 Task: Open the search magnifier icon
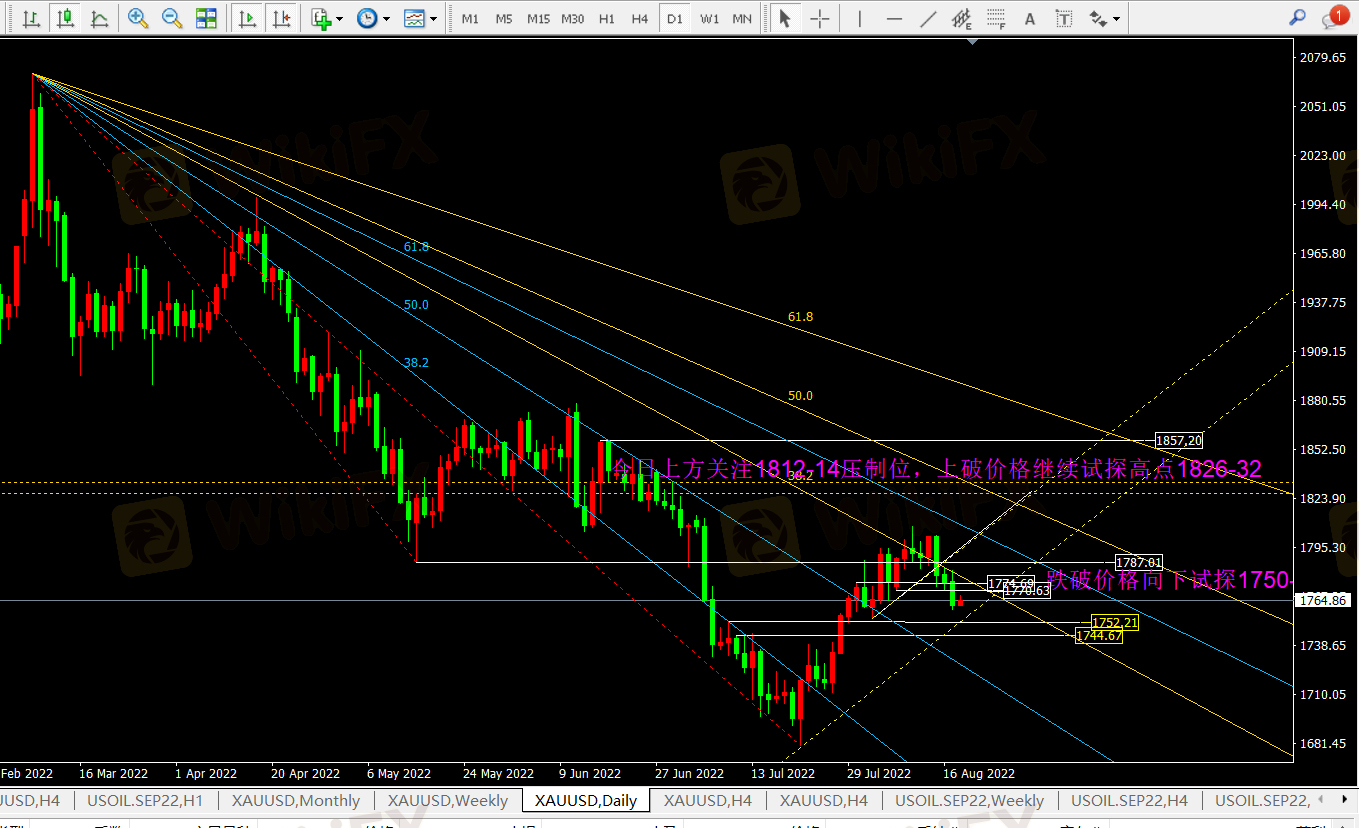coord(1297,17)
